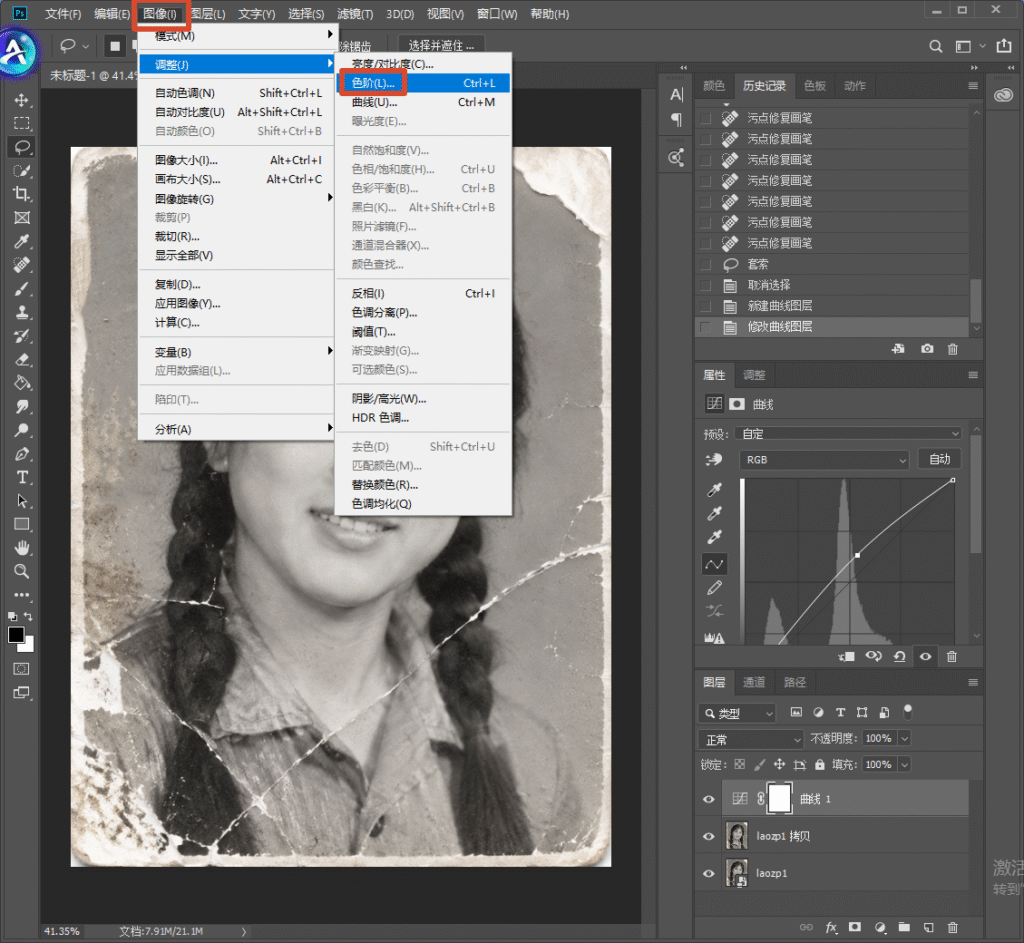Open the 图像(I) menu
1024x943 pixels.
(x=160, y=14)
